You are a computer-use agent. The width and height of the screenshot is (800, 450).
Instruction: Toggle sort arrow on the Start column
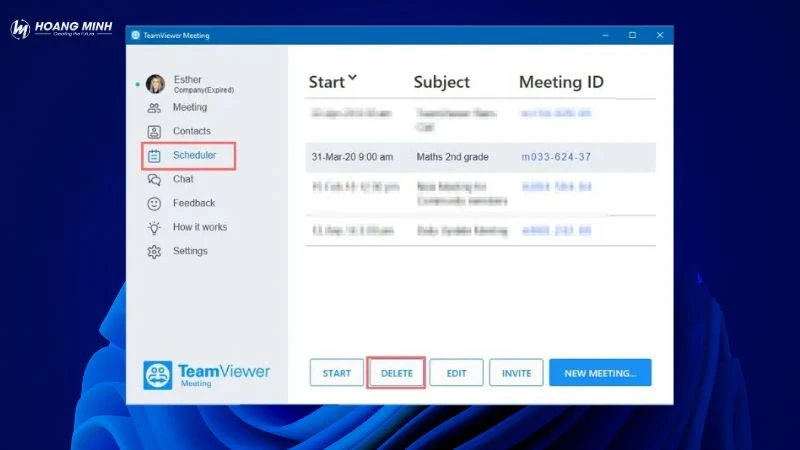click(x=352, y=79)
